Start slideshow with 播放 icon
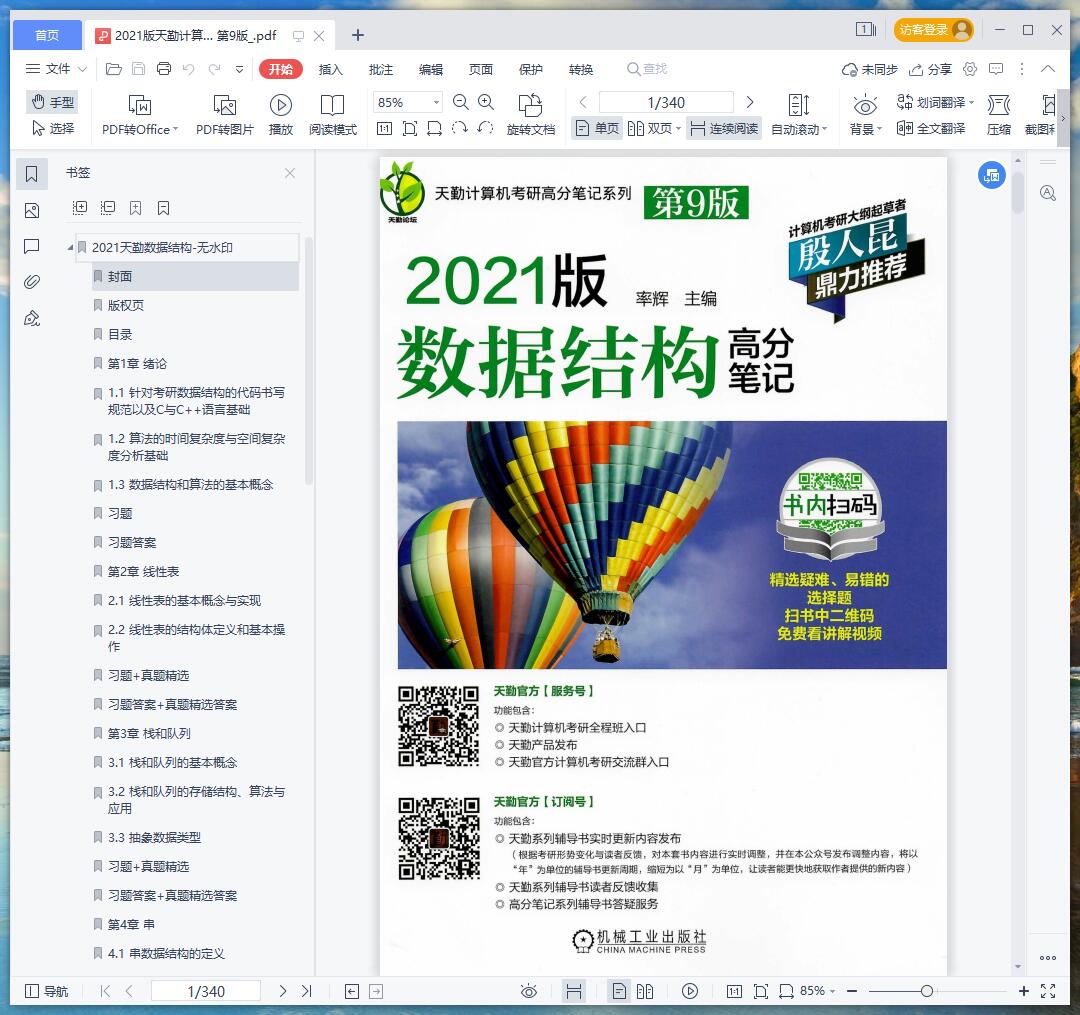1080x1015 pixels. click(280, 114)
